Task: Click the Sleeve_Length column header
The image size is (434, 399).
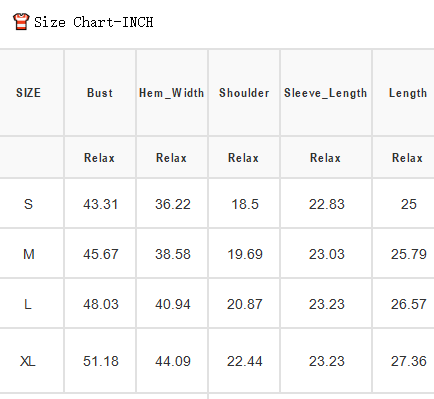Action: click(x=326, y=93)
